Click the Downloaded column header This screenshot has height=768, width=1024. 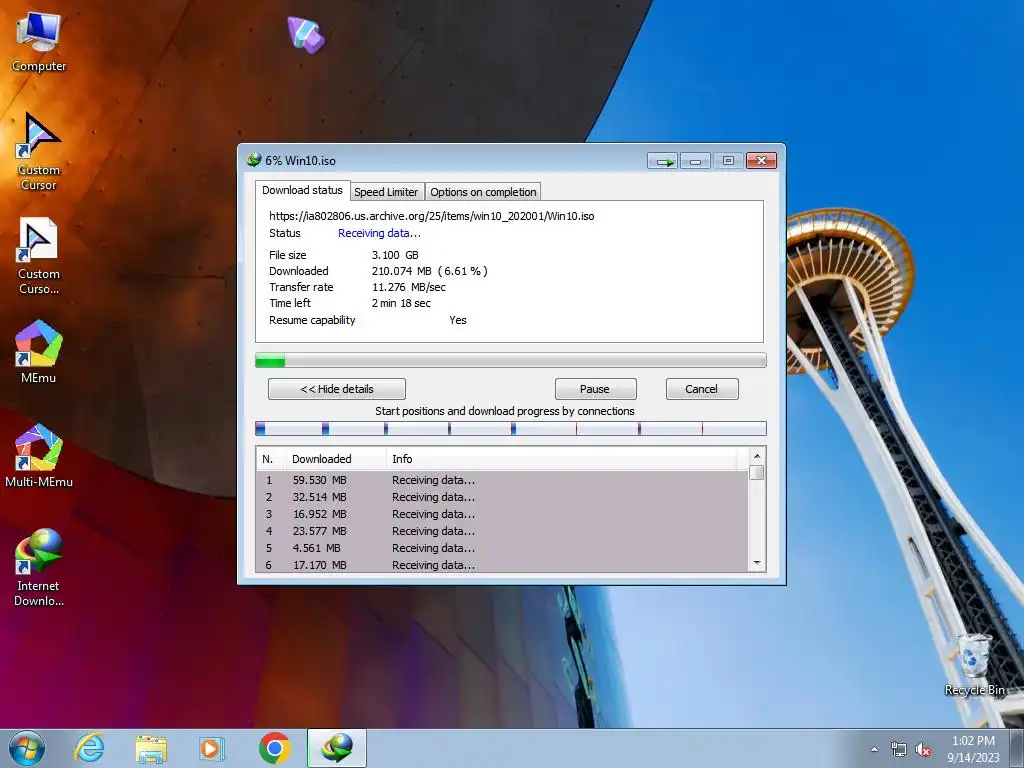coord(336,459)
